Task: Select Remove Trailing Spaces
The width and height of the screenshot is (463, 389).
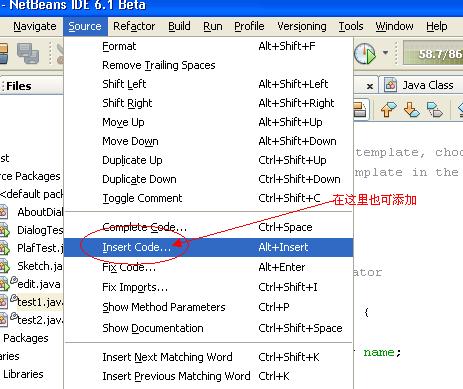Action: point(208,65)
